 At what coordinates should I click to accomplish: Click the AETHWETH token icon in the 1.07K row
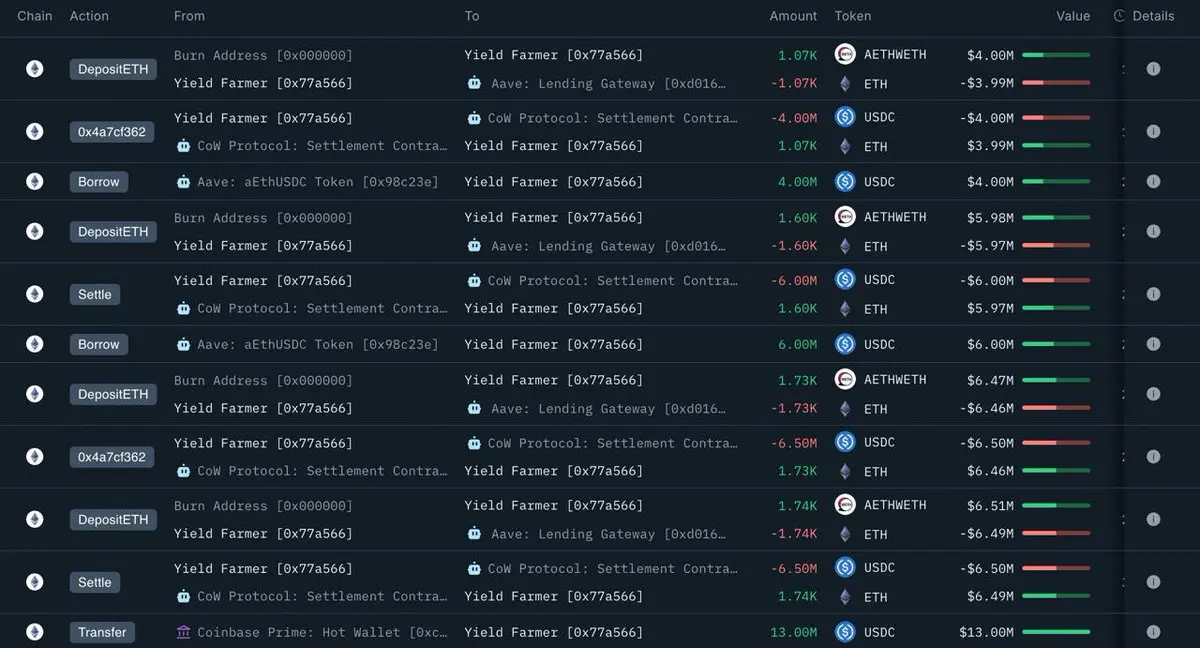(x=845, y=54)
